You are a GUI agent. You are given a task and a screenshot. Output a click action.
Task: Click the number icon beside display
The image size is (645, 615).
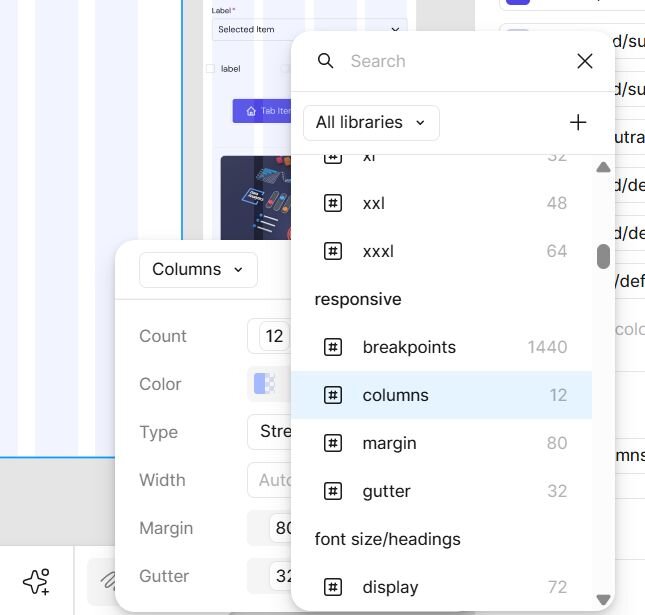click(x=333, y=587)
